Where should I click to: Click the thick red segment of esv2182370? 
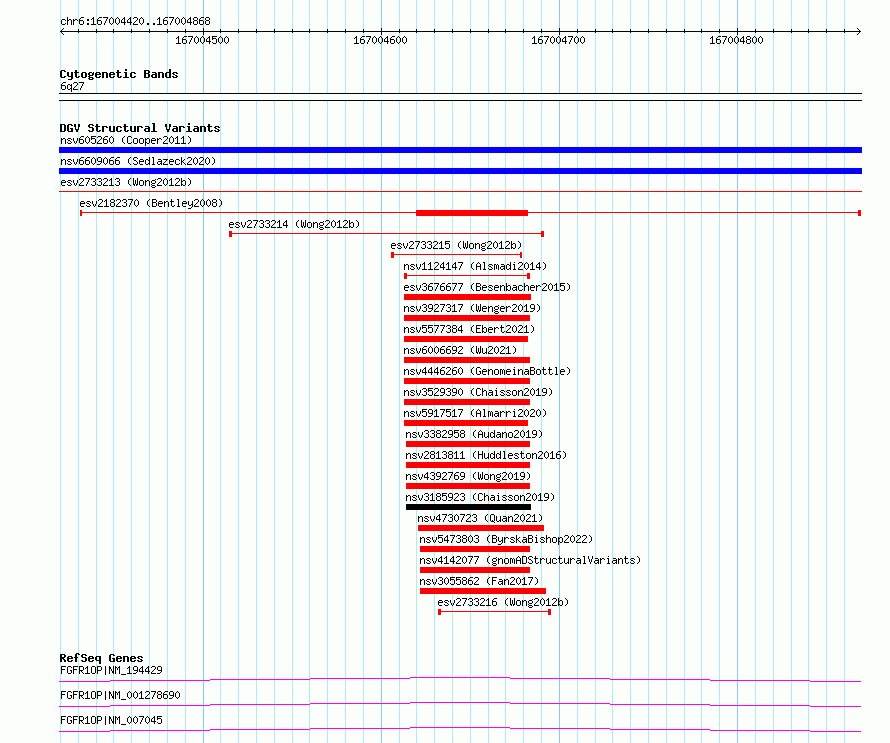[471, 213]
